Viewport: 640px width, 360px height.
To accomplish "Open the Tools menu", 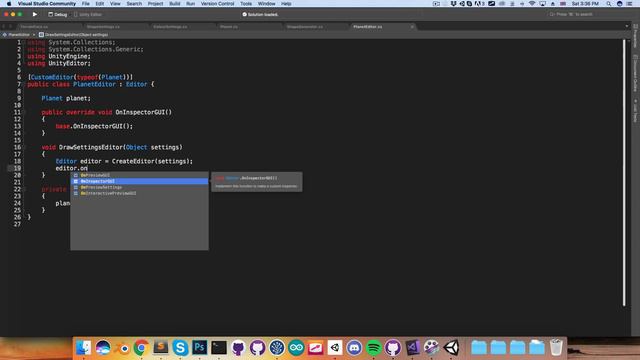I will coord(246,4).
